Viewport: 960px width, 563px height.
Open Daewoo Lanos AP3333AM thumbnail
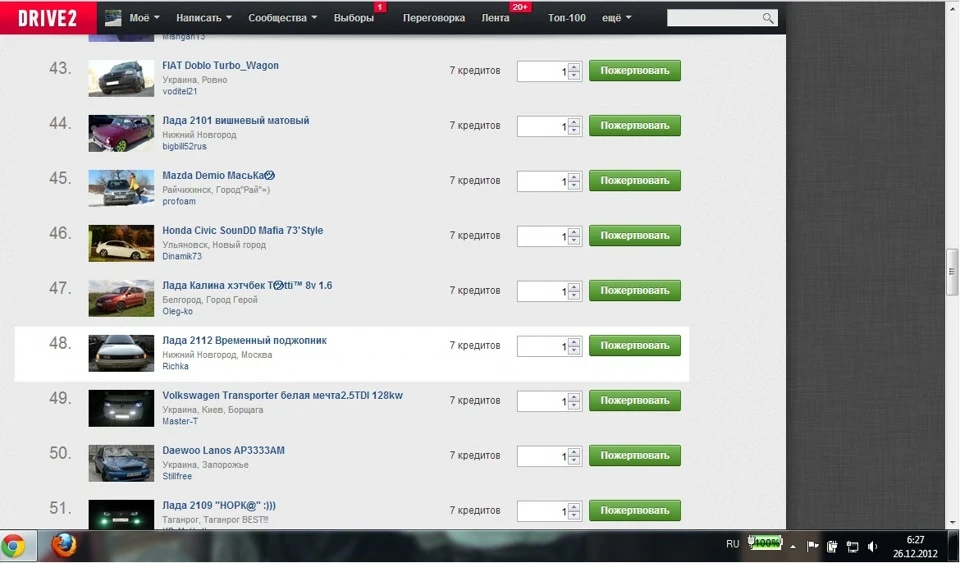[x=121, y=464]
